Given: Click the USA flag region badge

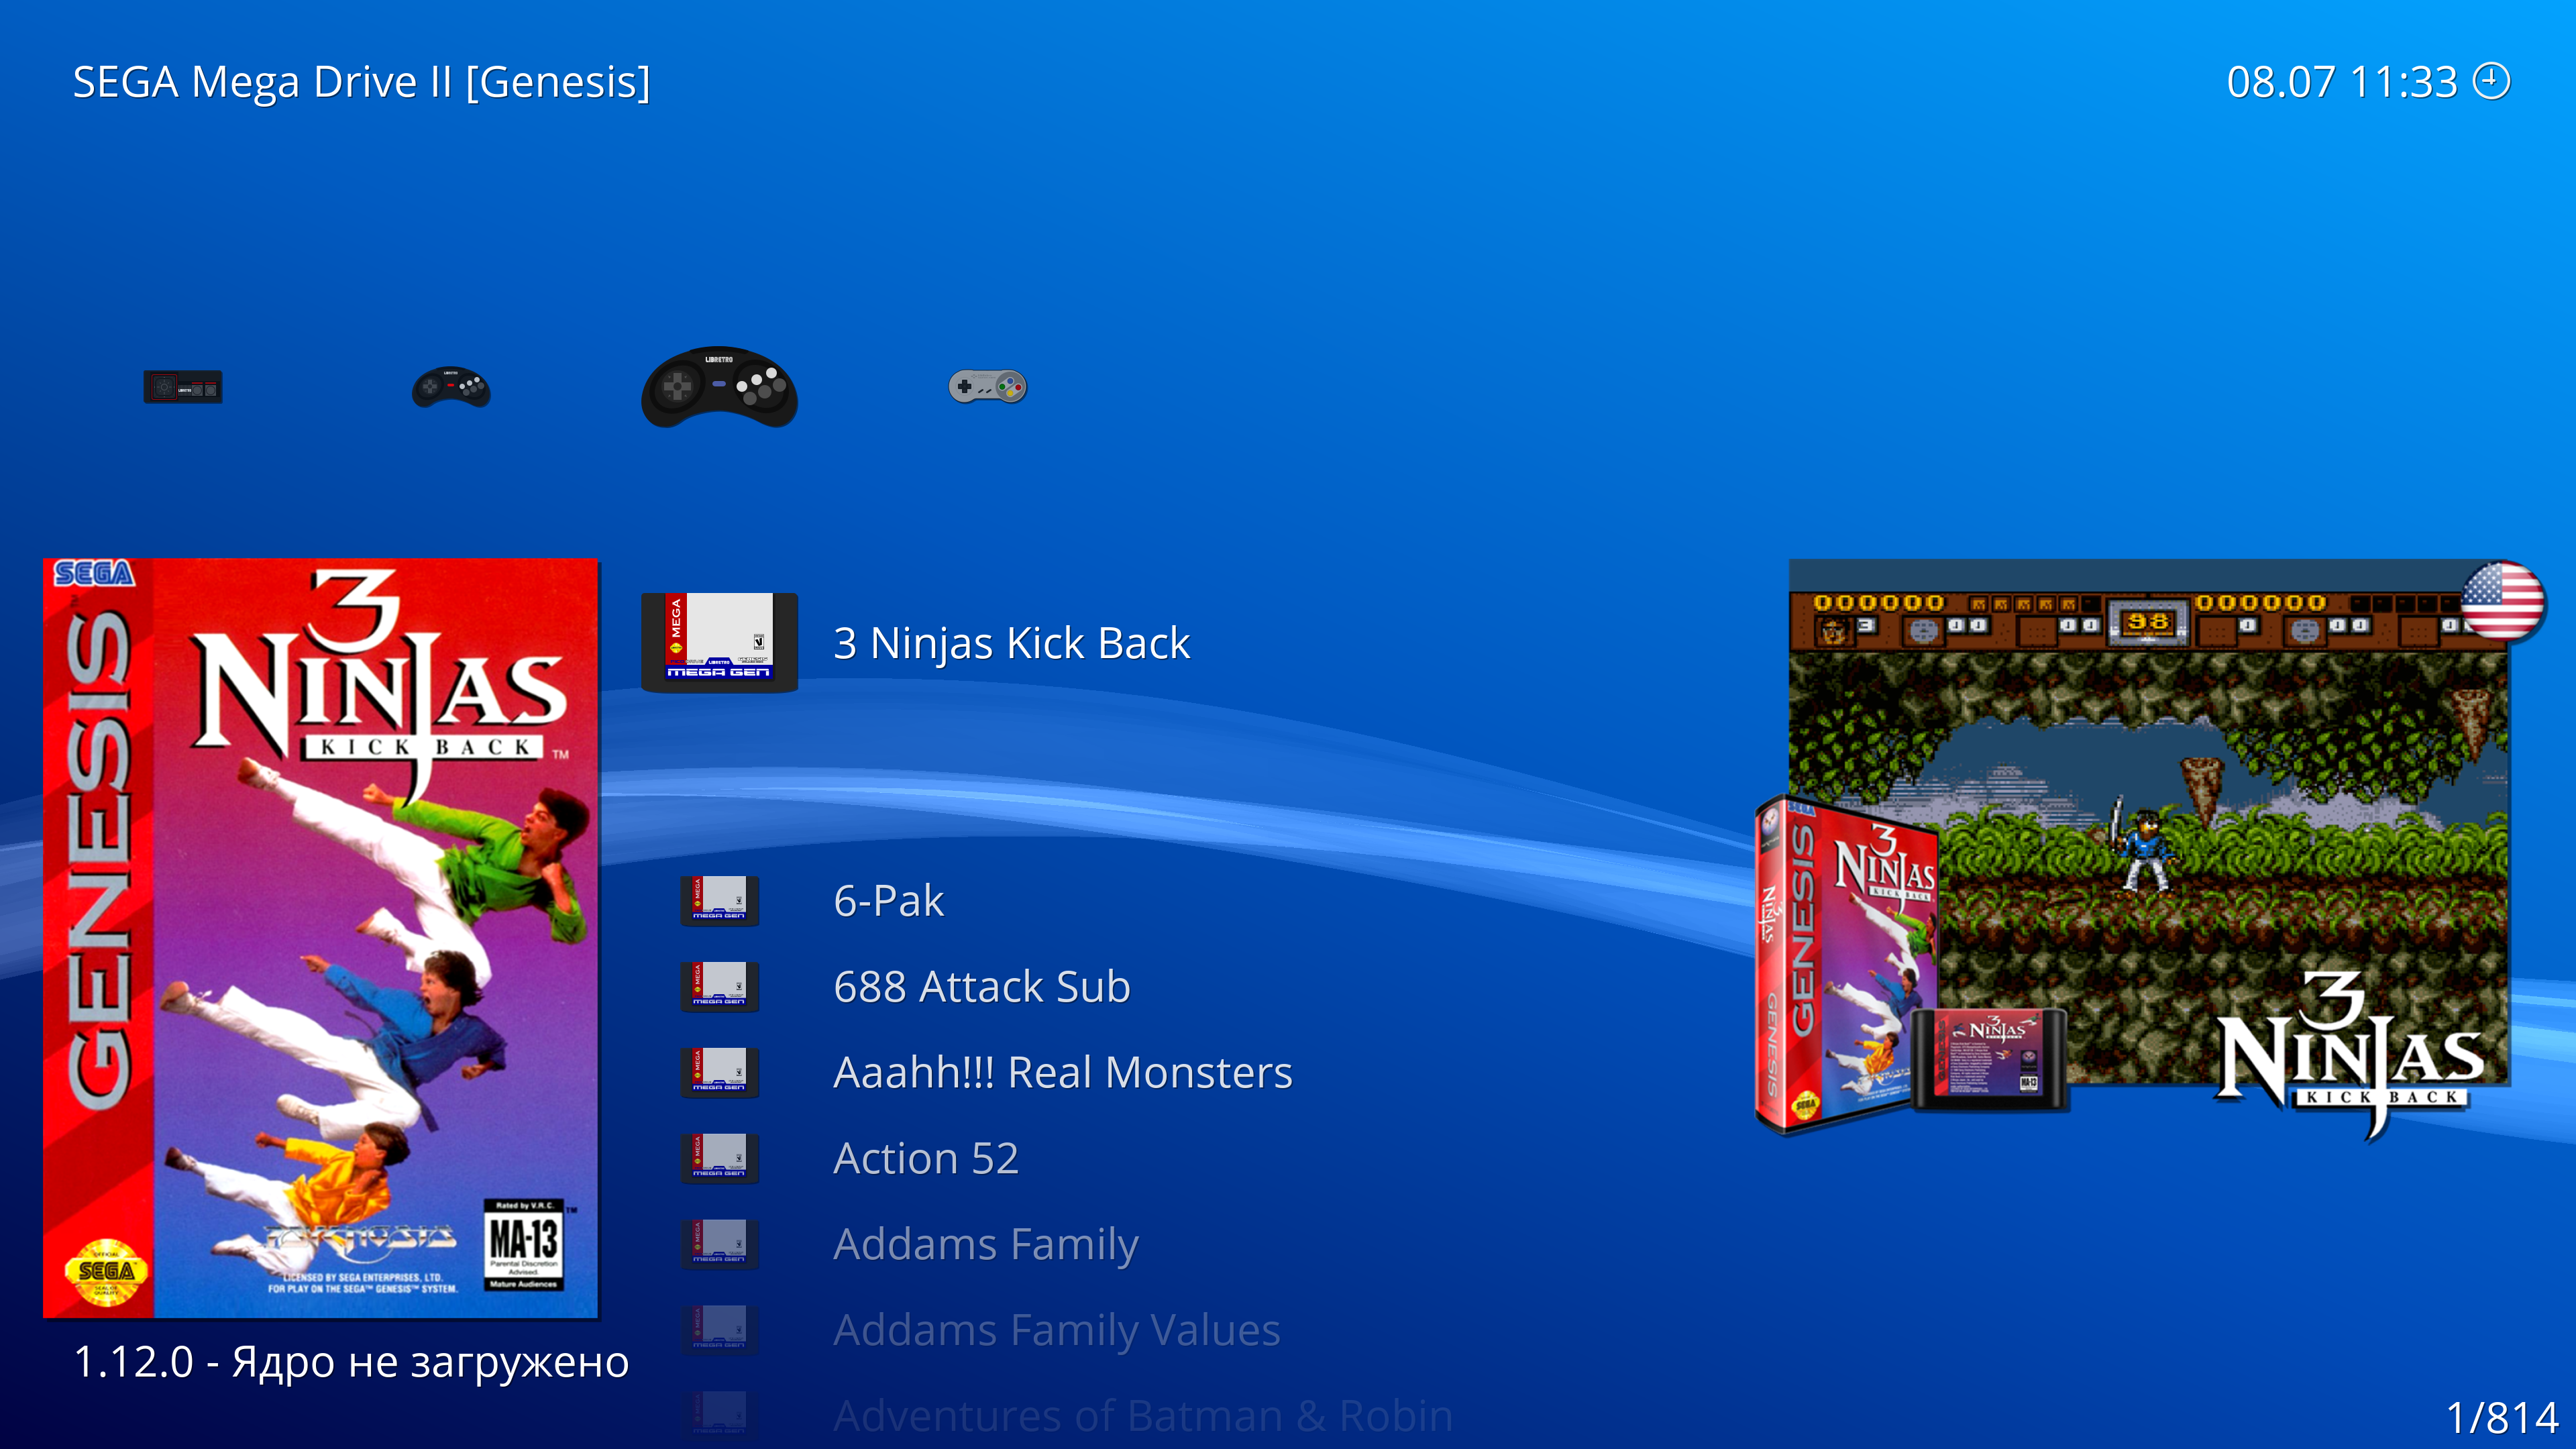Looking at the screenshot, I should [x=2502, y=600].
